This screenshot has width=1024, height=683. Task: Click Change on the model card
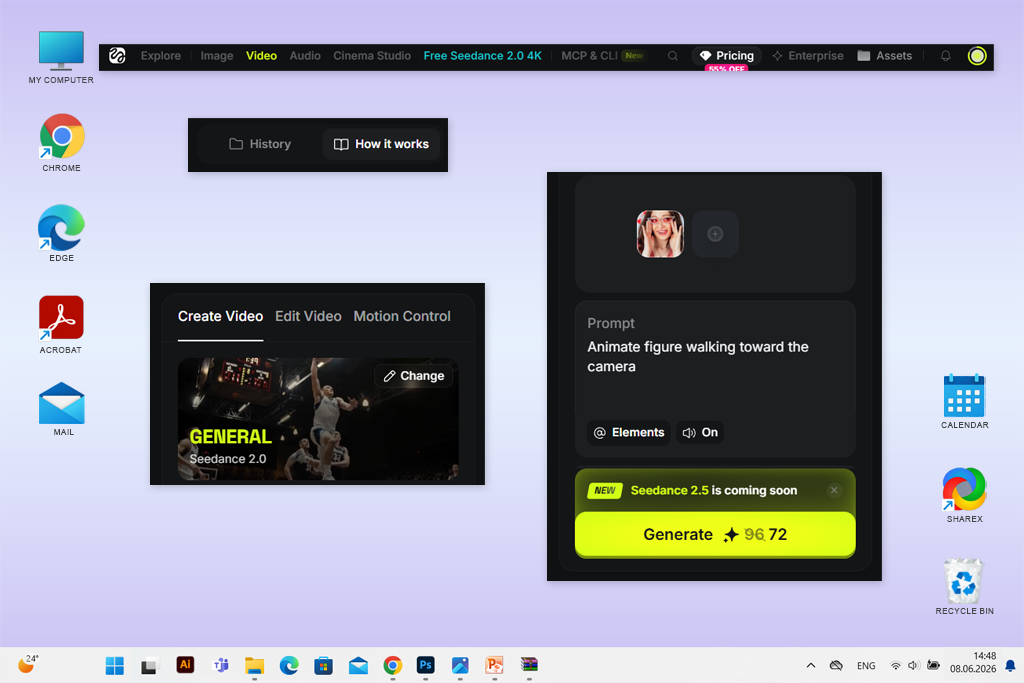(414, 376)
